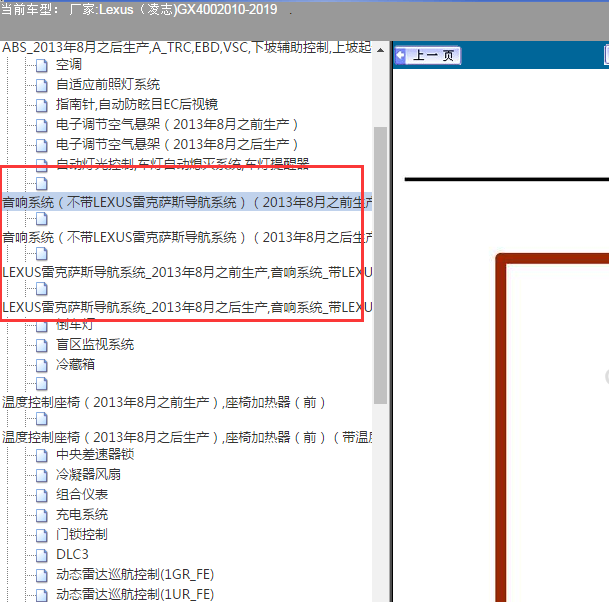This screenshot has height=602, width=609.
Task: Select the 组合仪表 entry
Action: point(82,494)
